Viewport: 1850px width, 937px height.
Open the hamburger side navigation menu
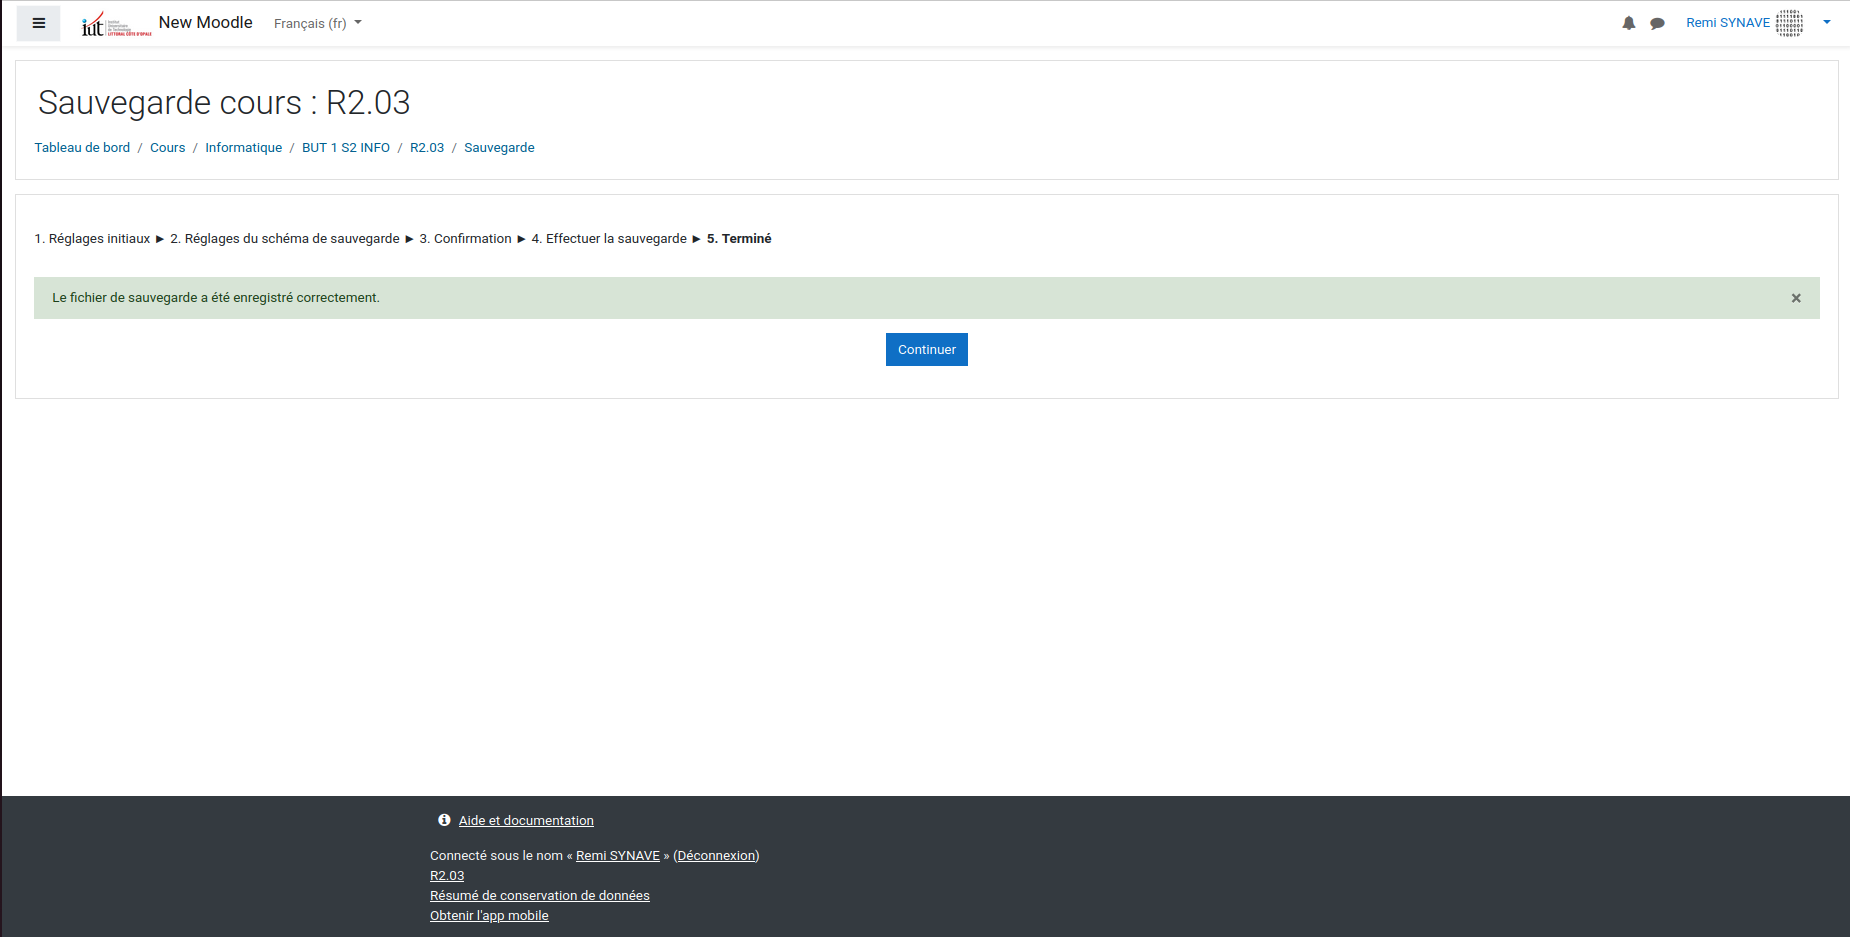click(x=39, y=23)
